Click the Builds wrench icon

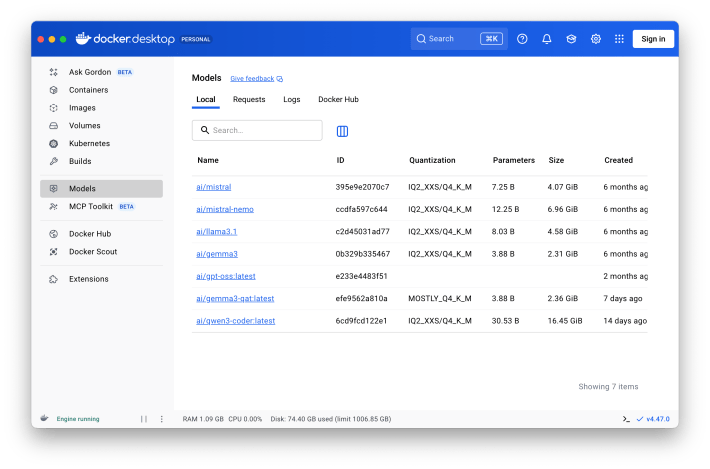coord(53,161)
